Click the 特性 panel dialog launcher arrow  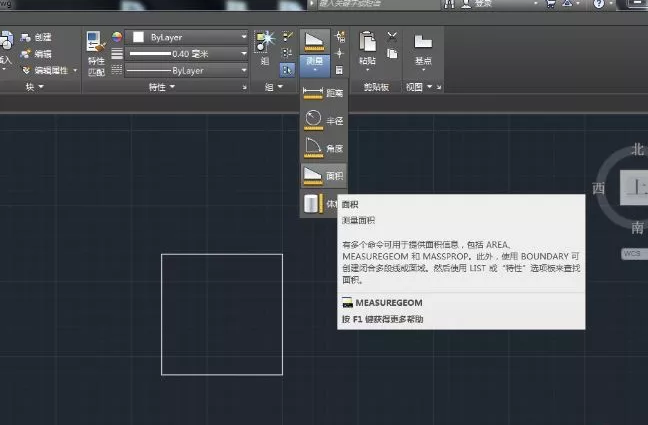coord(244,87)
